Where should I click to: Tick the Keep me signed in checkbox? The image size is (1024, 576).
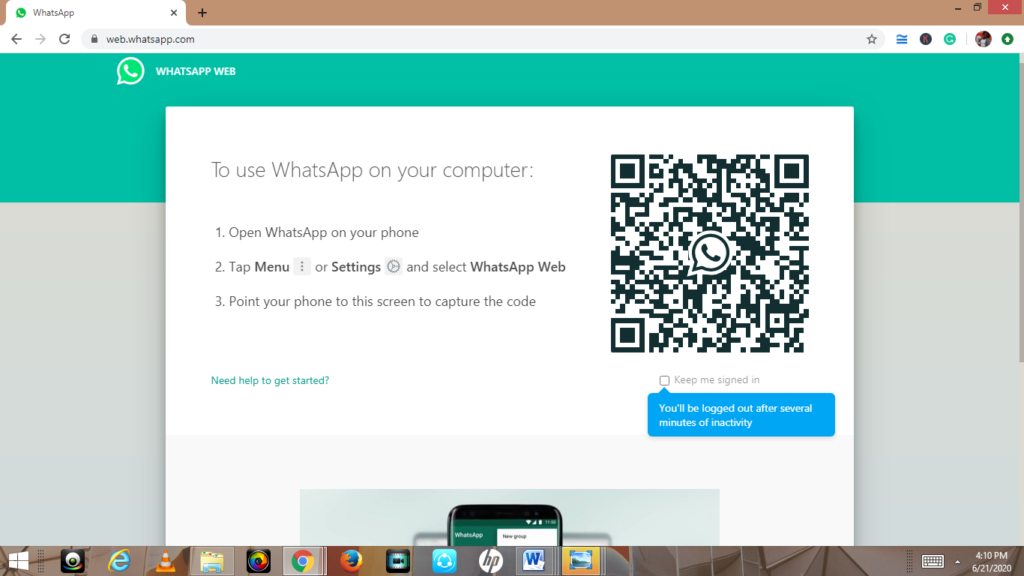pos(664,380)
